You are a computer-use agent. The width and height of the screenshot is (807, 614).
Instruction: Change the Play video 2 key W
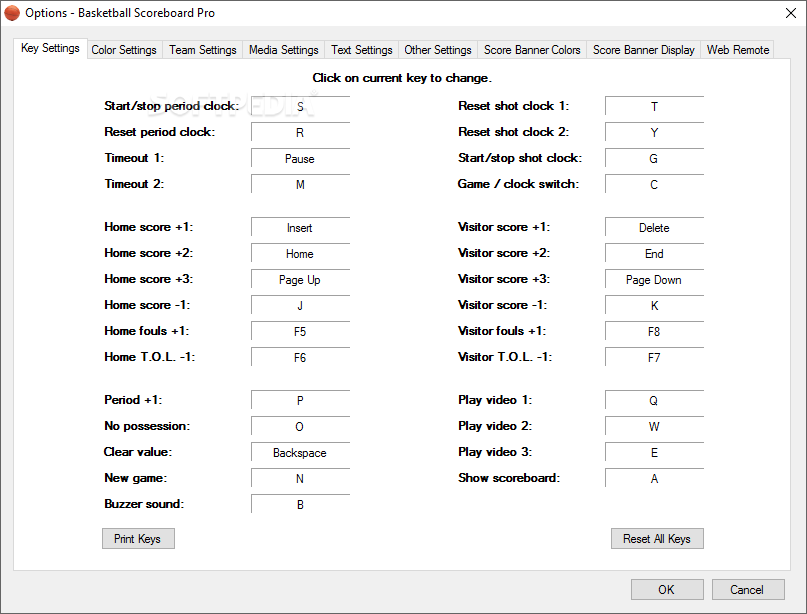click(x=654, y=426)
